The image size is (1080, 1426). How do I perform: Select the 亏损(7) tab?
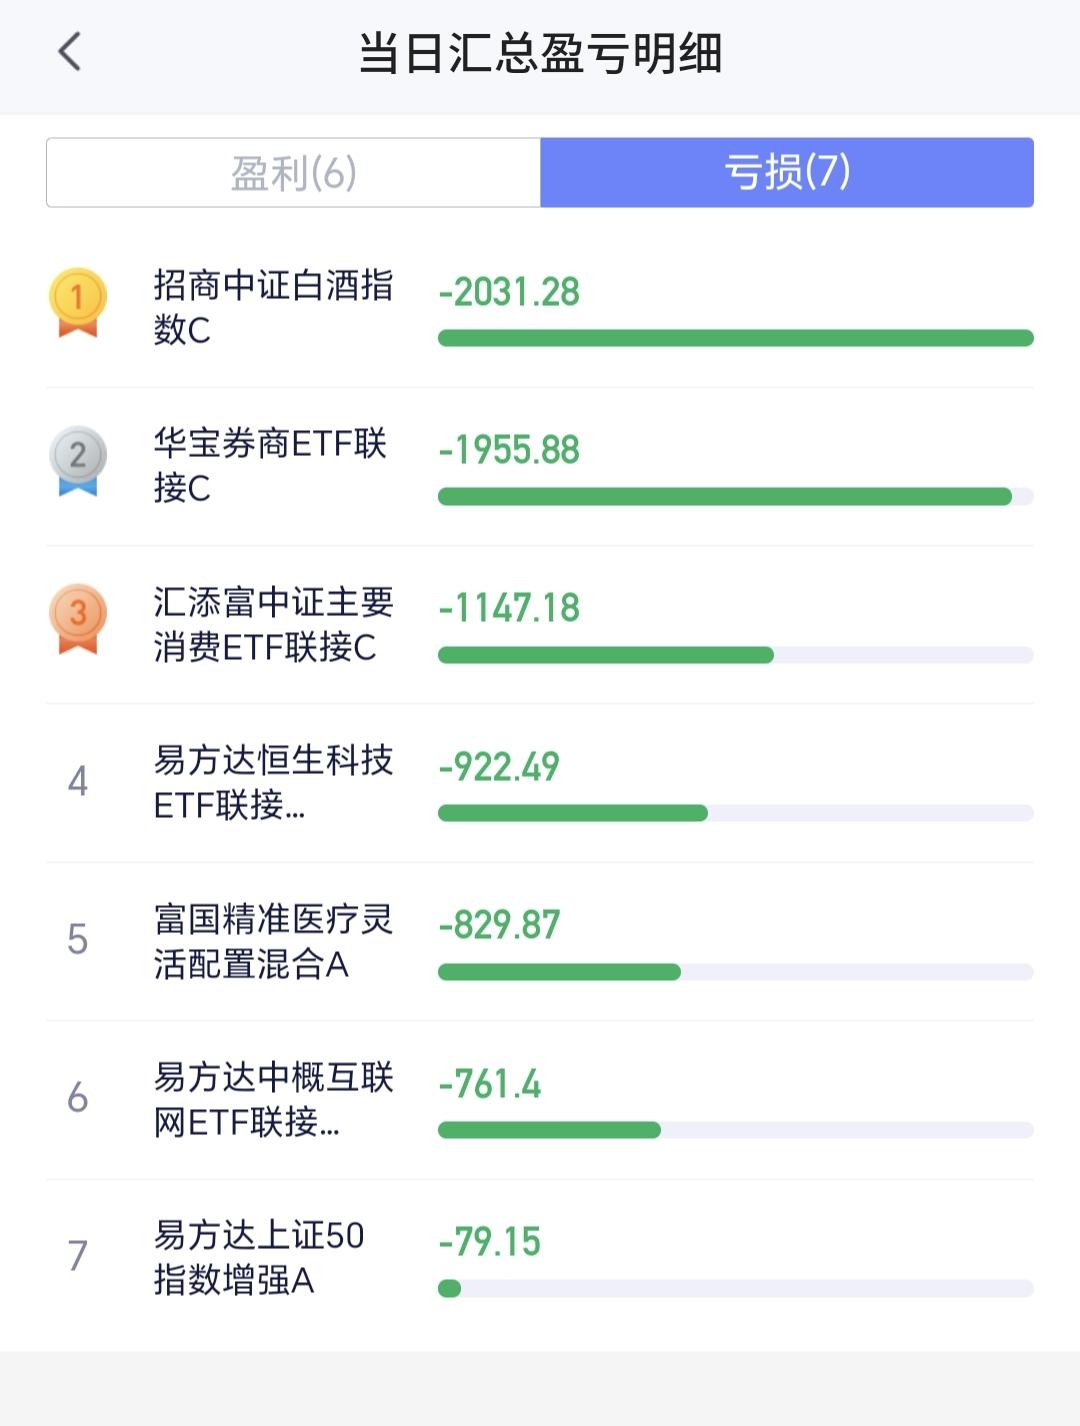[x=787, y=173]
